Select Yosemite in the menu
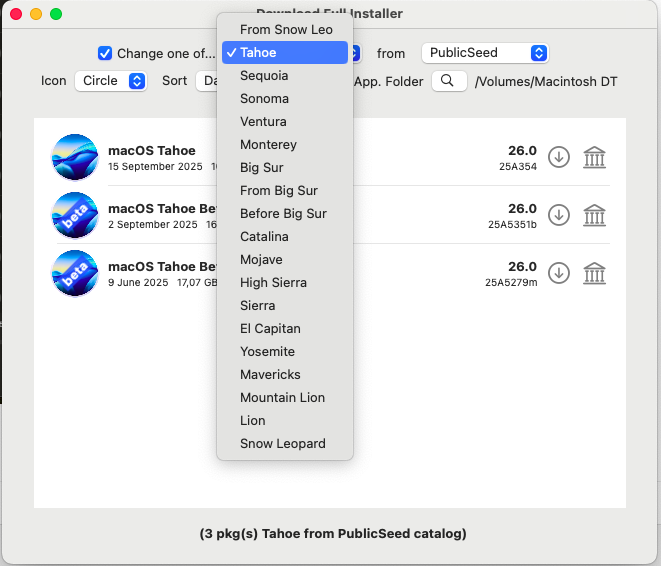Viewport: 661px width, 566px height. [285, 351]
